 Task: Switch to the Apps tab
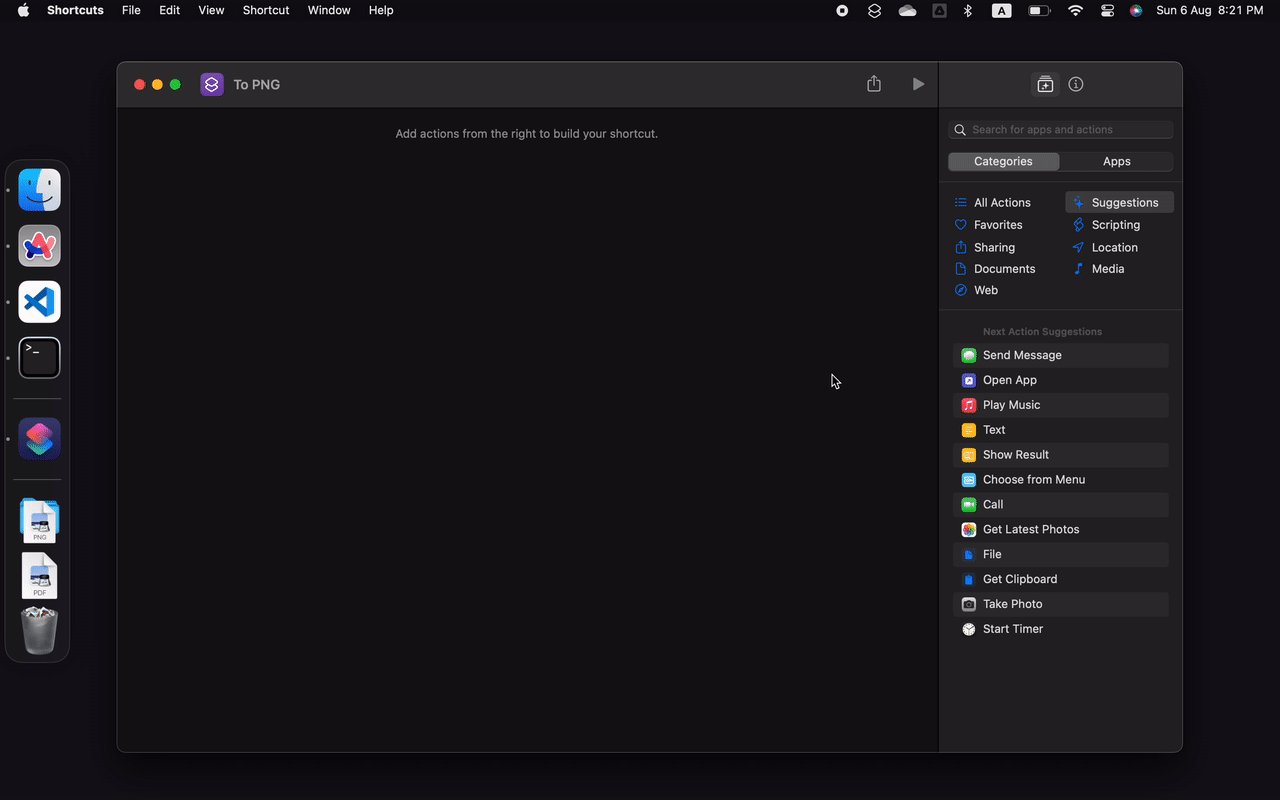click(1116, 161)
